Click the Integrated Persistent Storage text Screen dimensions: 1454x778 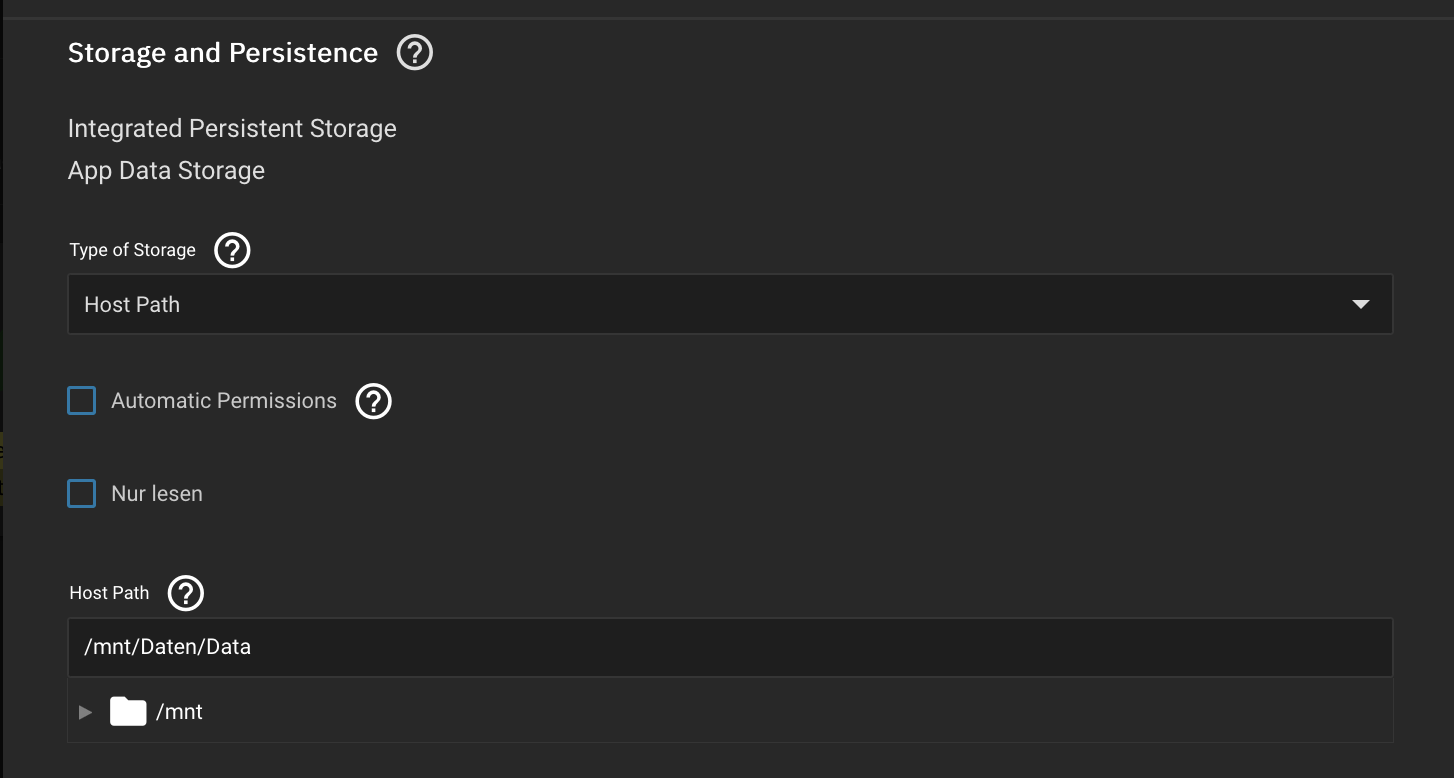click(232, 129)
